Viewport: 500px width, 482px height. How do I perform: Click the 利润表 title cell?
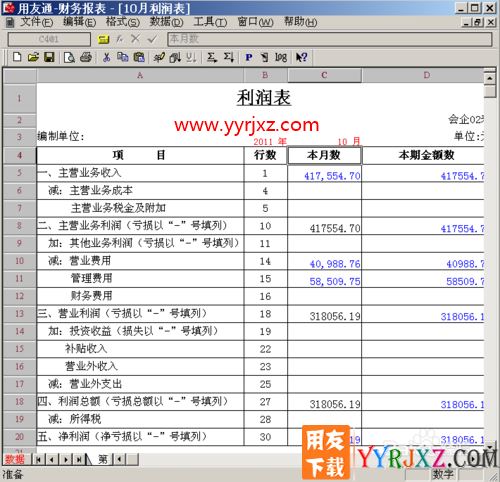click(x=263, y=98)
